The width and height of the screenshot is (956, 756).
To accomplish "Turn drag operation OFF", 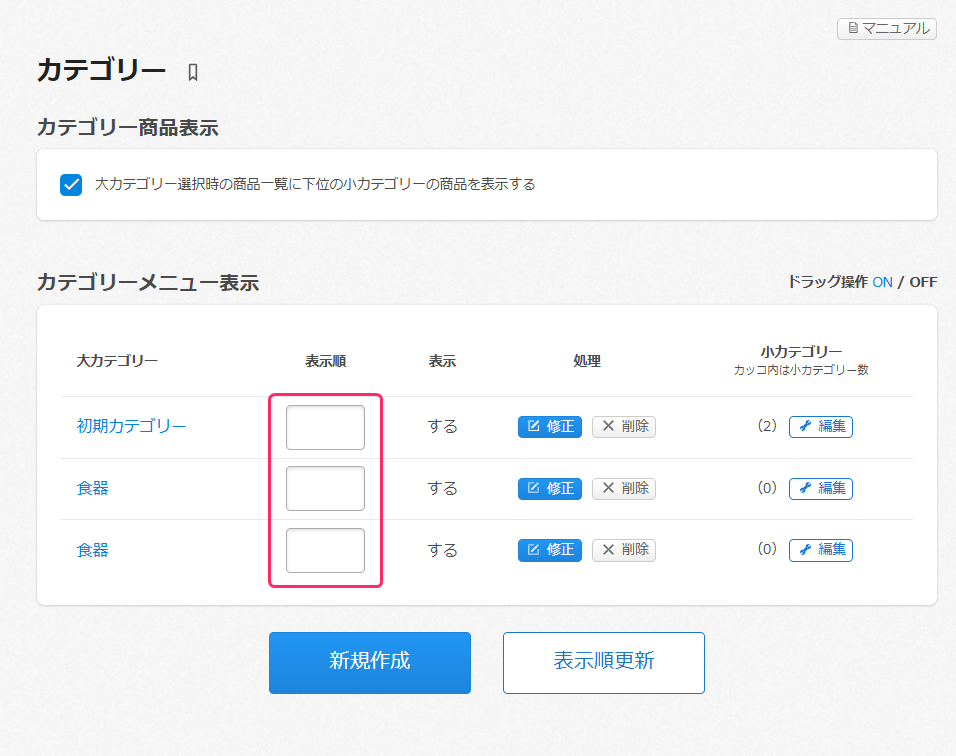I will pos(922,282).
